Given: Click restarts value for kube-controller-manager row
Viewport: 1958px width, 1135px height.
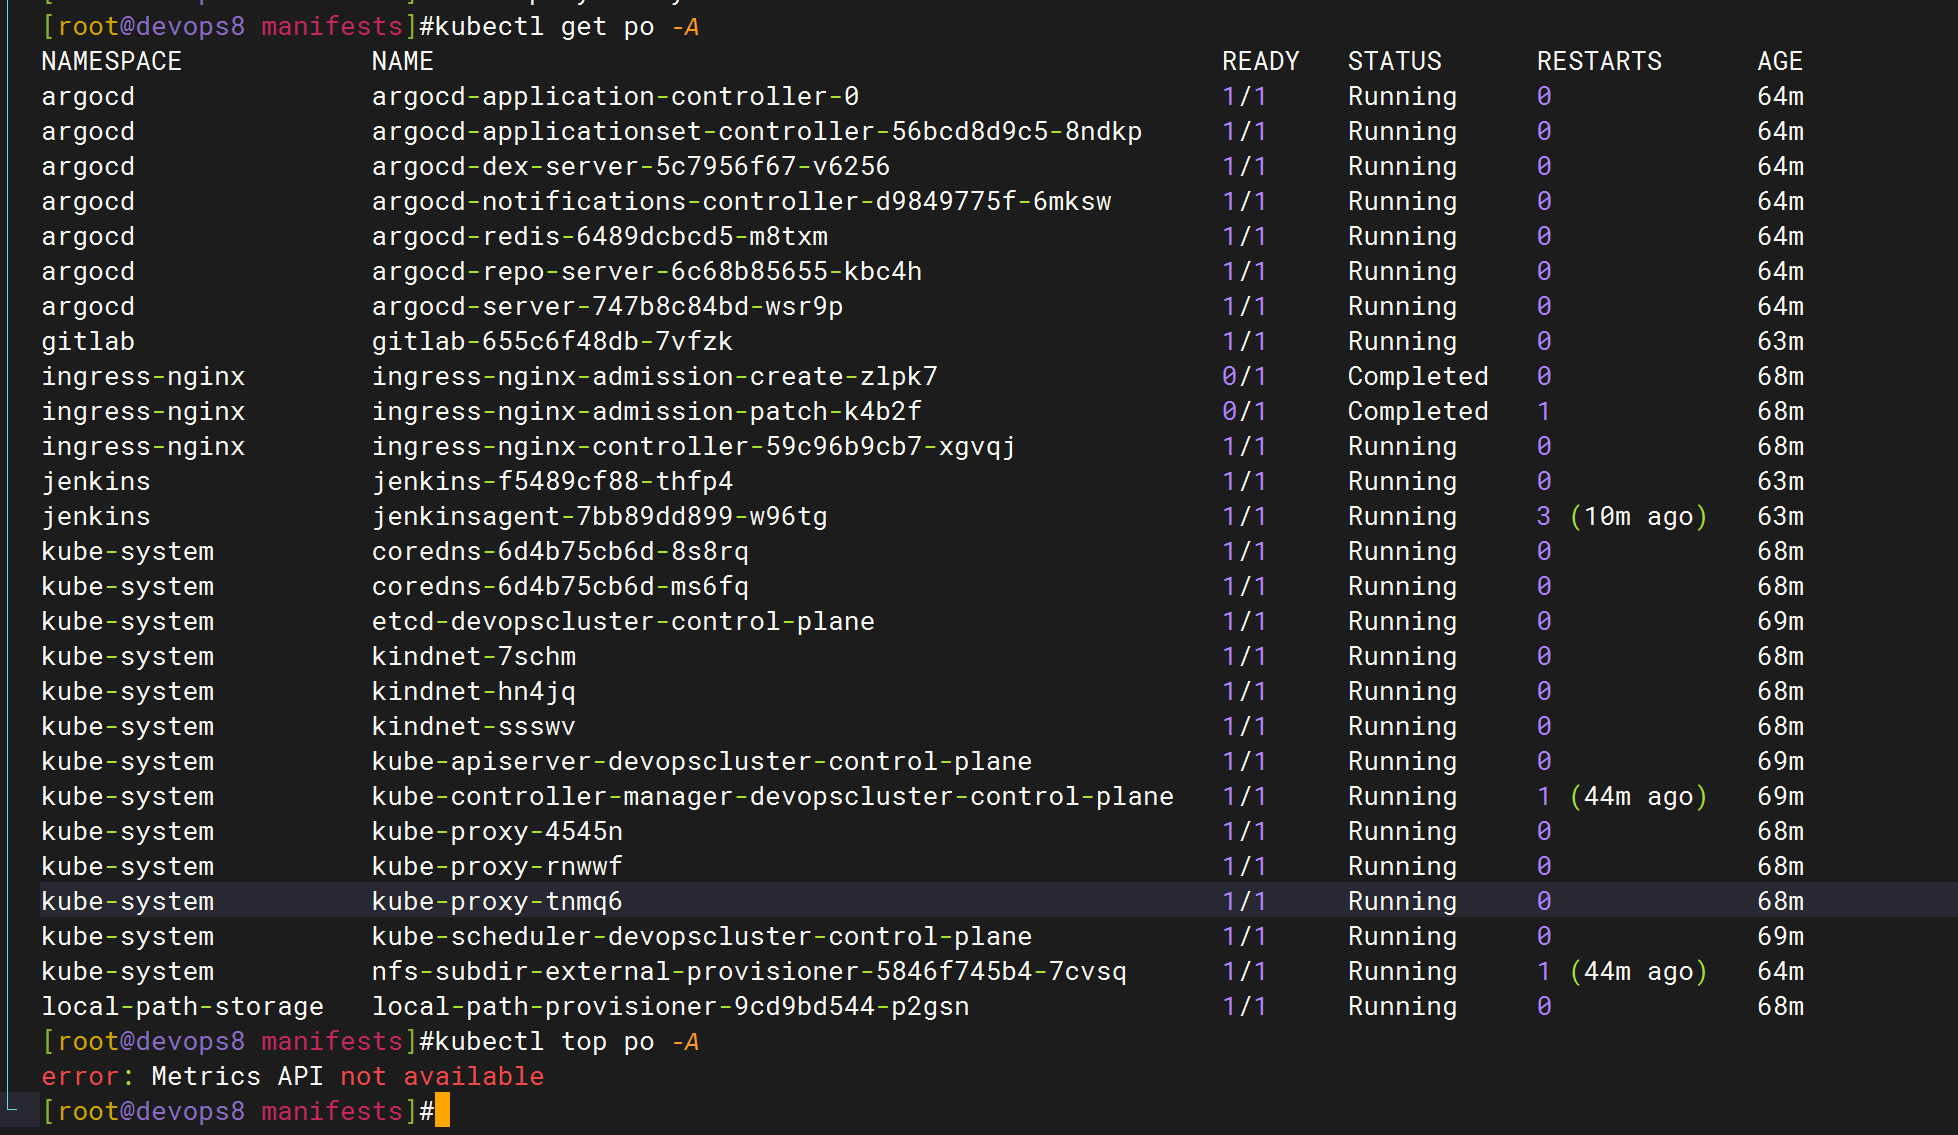Looking at the screenshot, I should (1622, 796).
